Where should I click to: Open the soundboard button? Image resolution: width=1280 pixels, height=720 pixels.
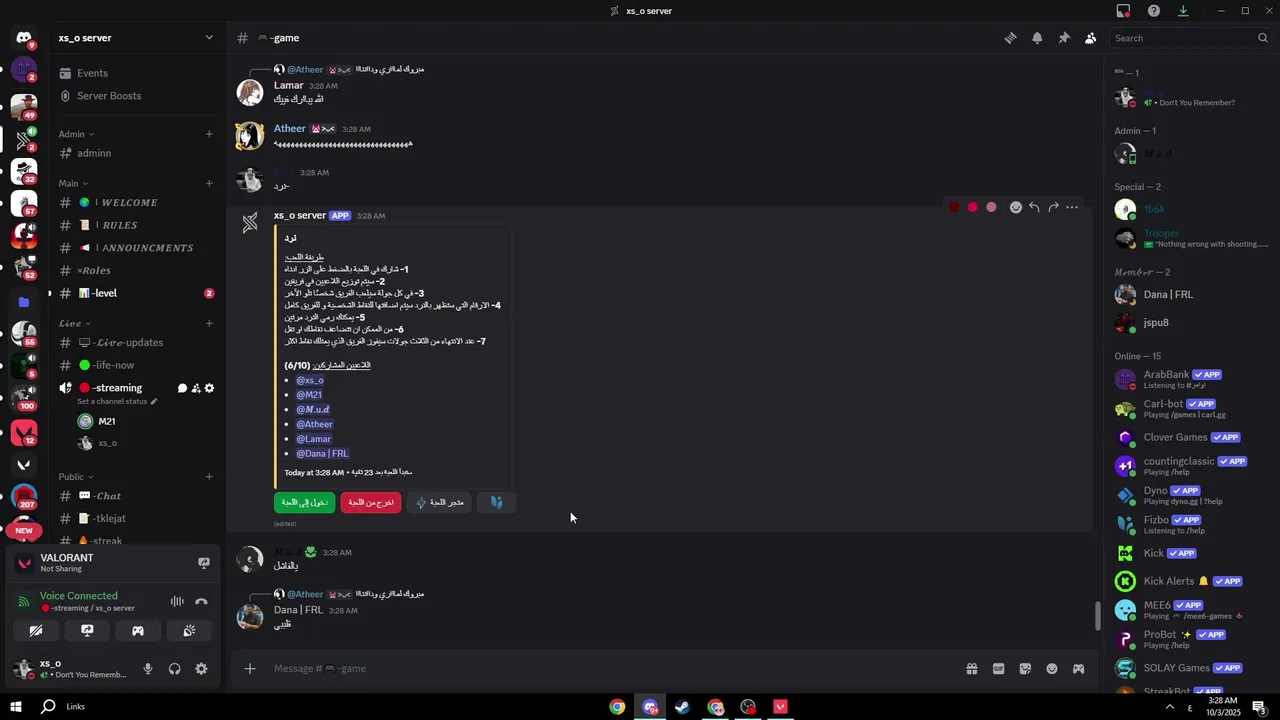(189, 631)
